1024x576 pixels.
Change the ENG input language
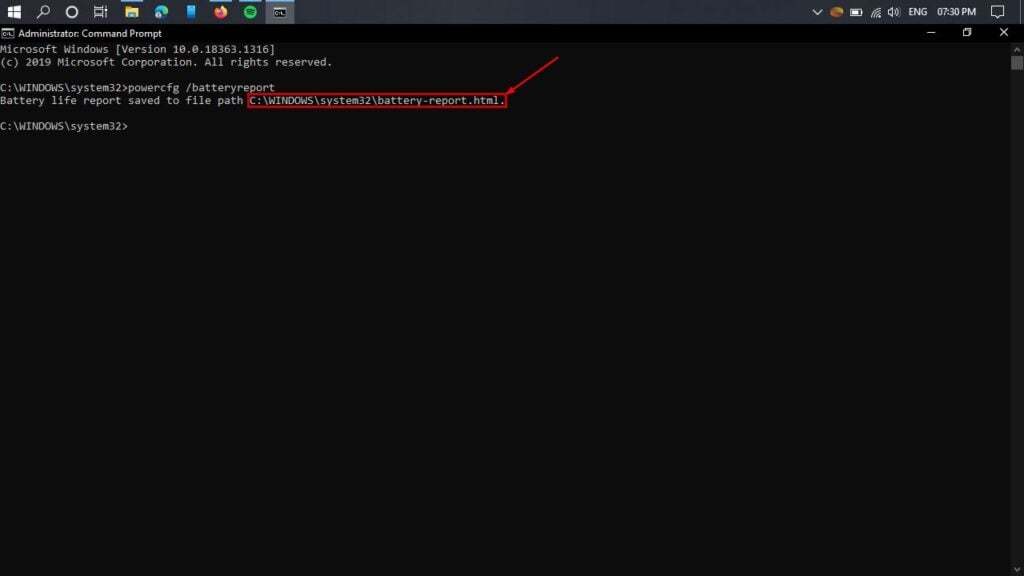918,12
